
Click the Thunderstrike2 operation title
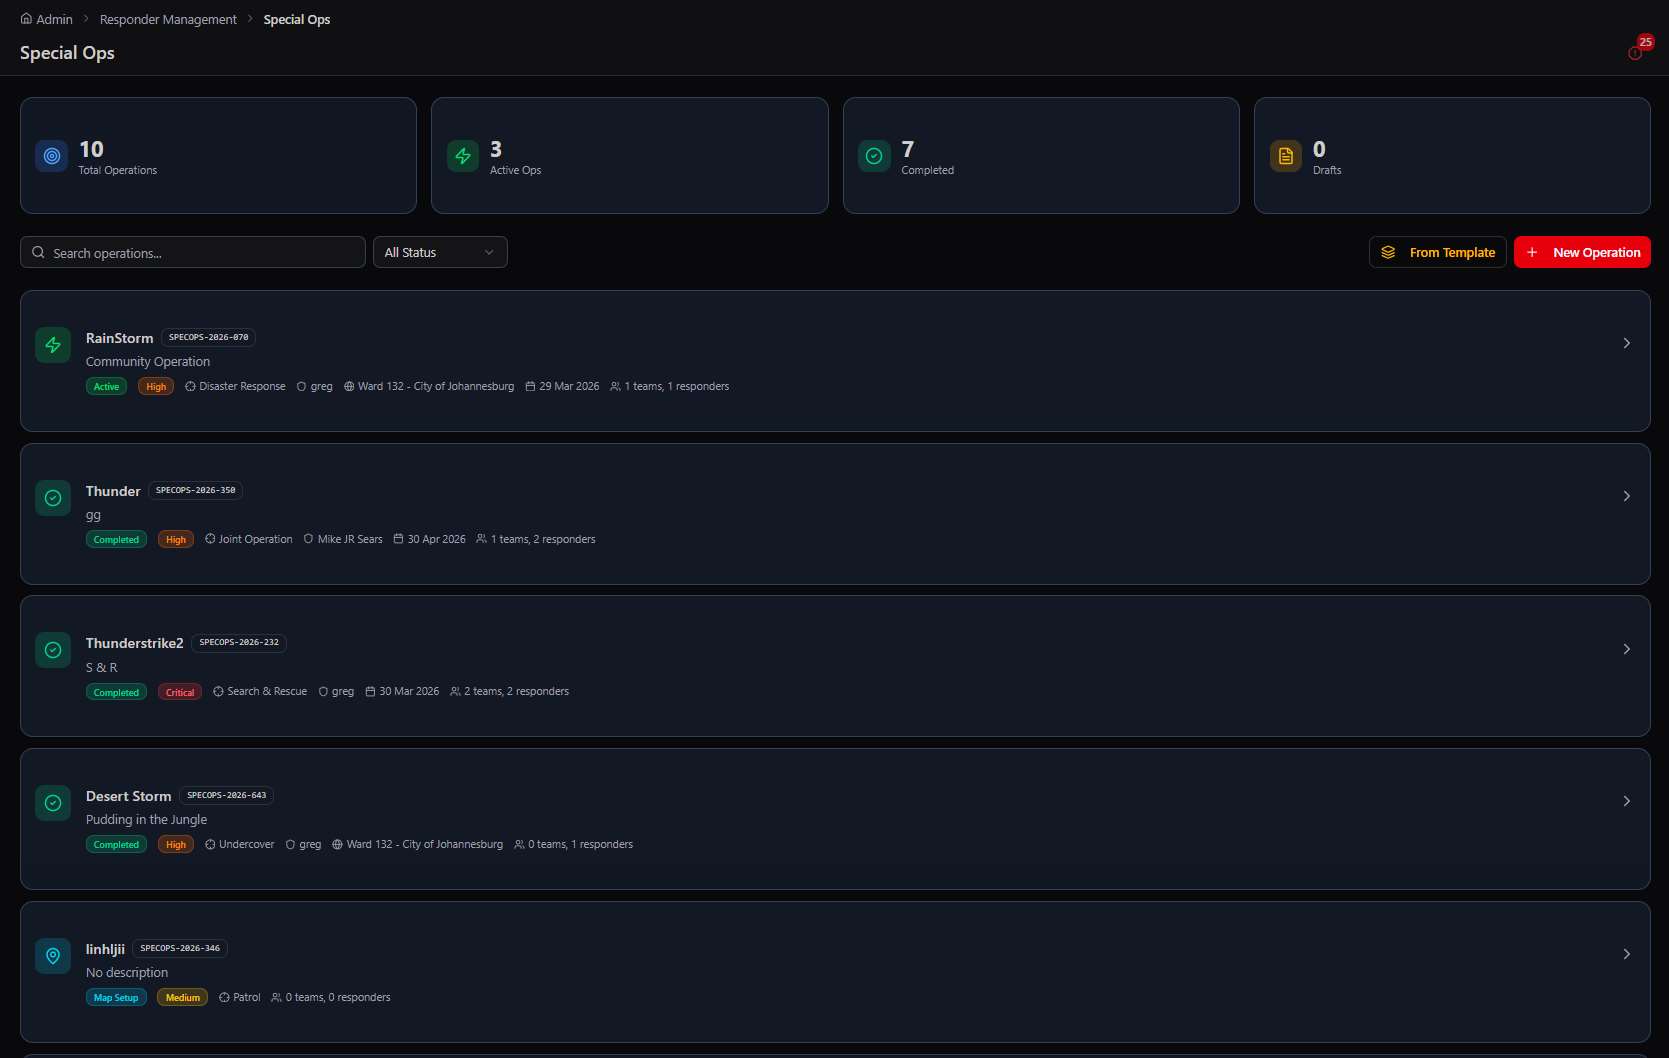click(135, 643)
